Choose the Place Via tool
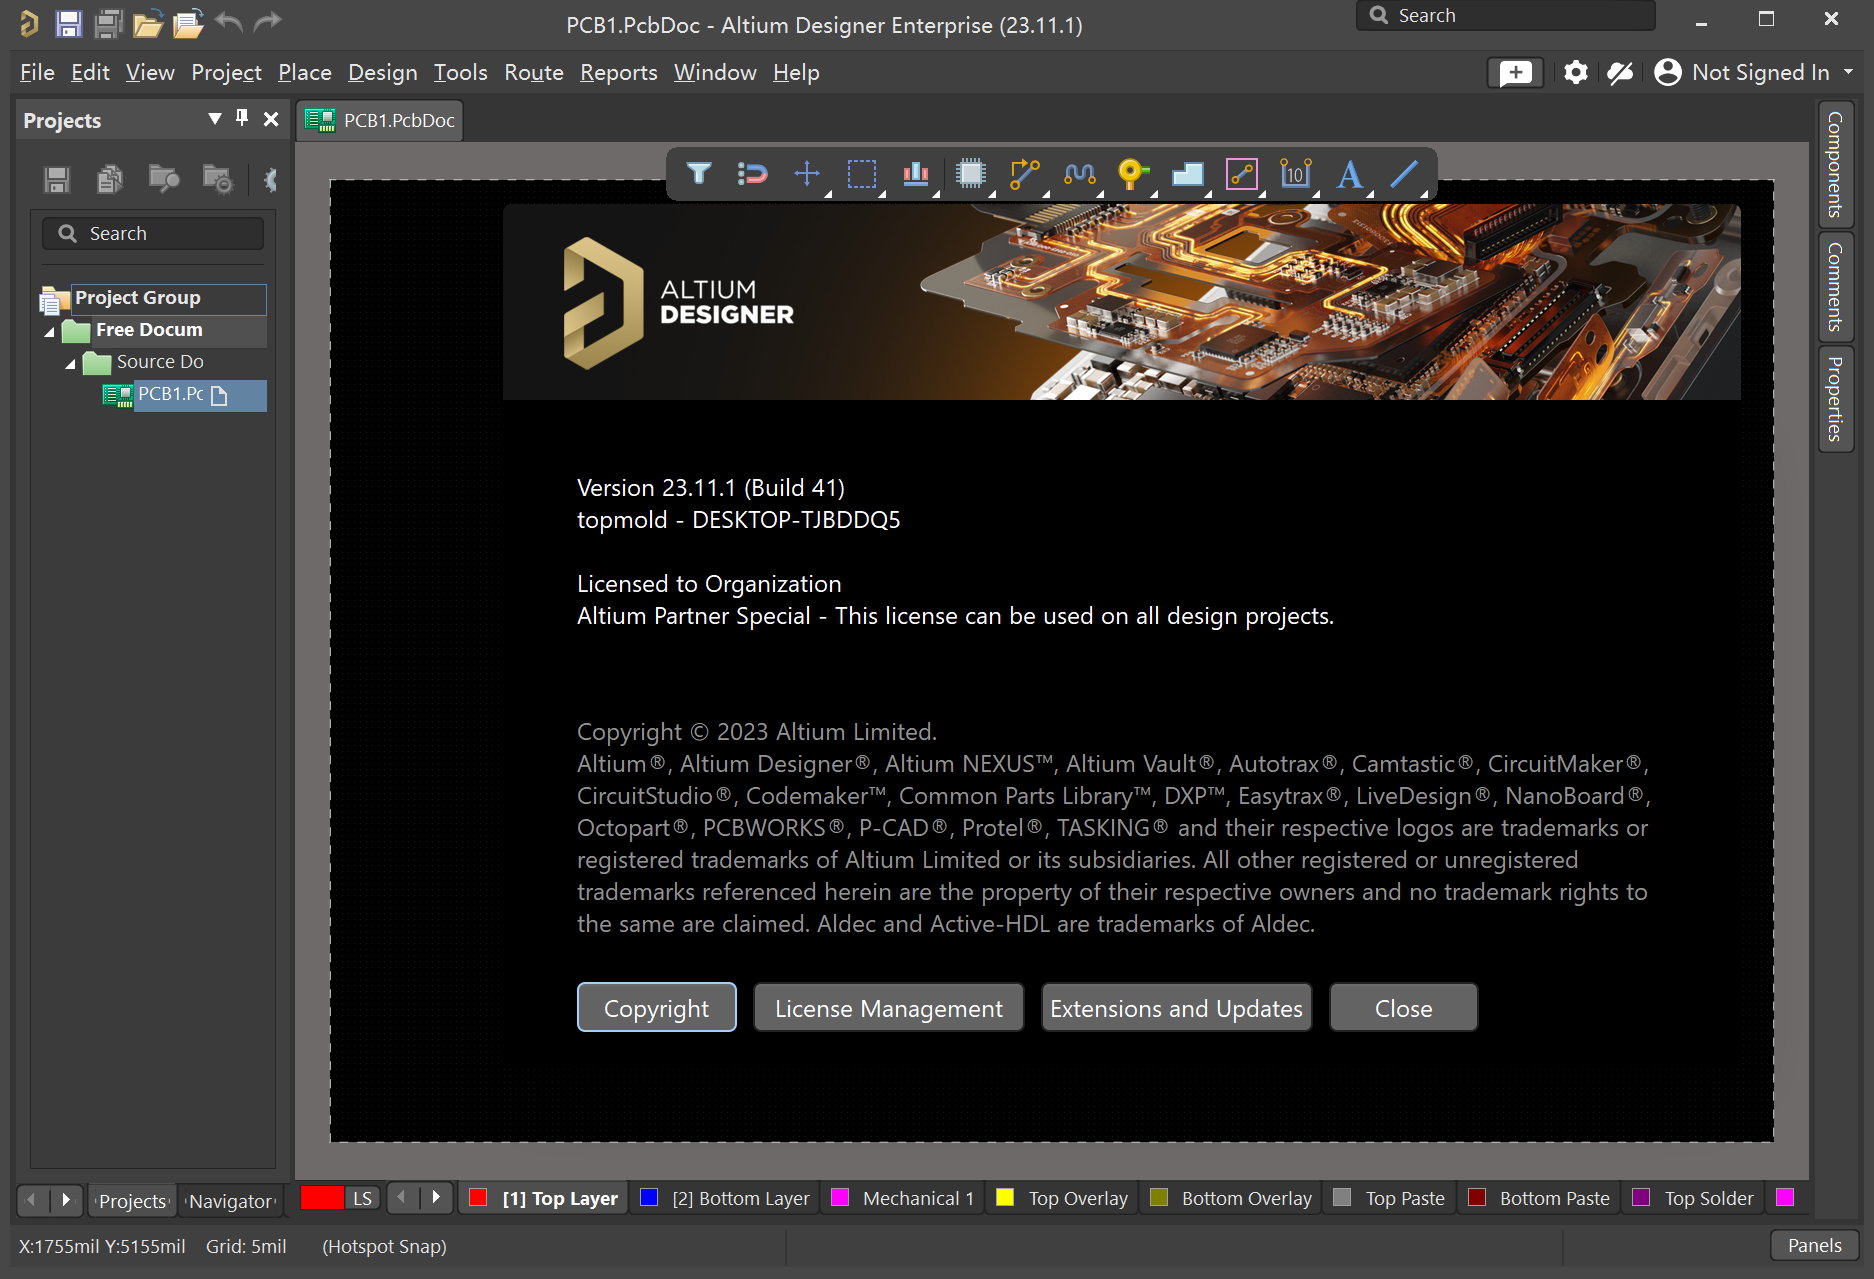This screenshot has height=1279, width=1874. (x=1133, y=174)
